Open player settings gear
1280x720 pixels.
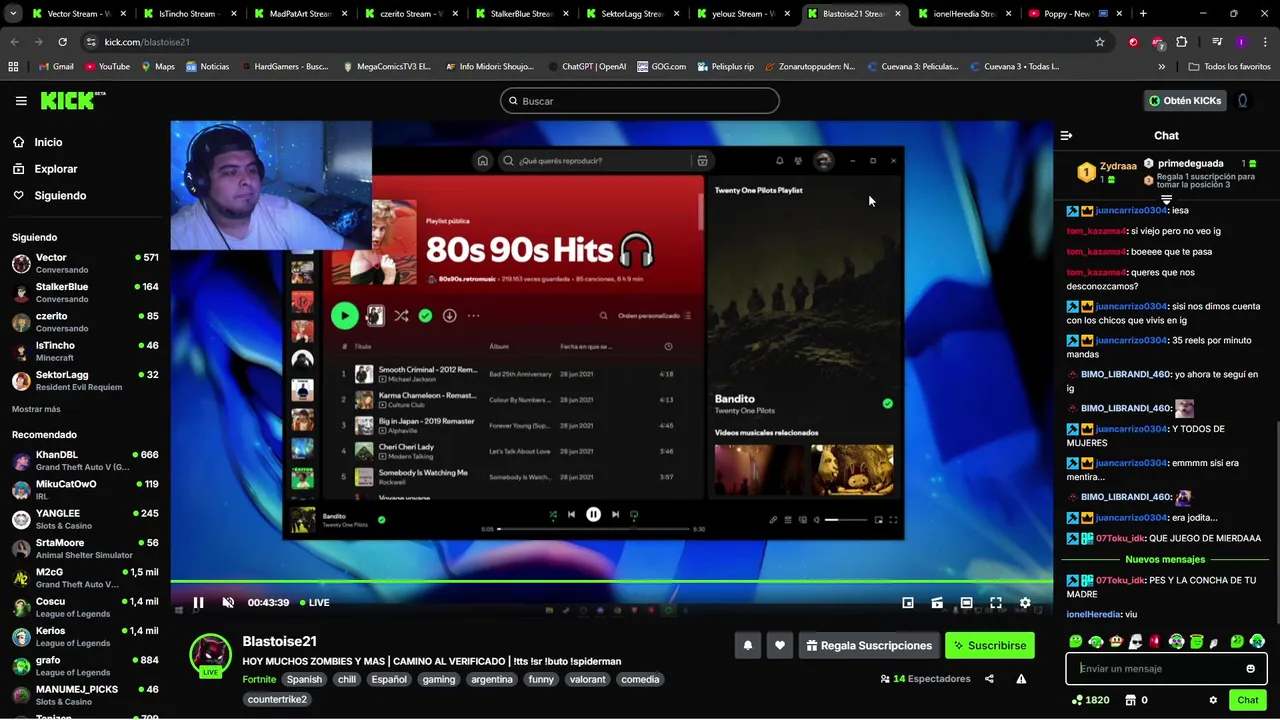[x=1025, y=603]
